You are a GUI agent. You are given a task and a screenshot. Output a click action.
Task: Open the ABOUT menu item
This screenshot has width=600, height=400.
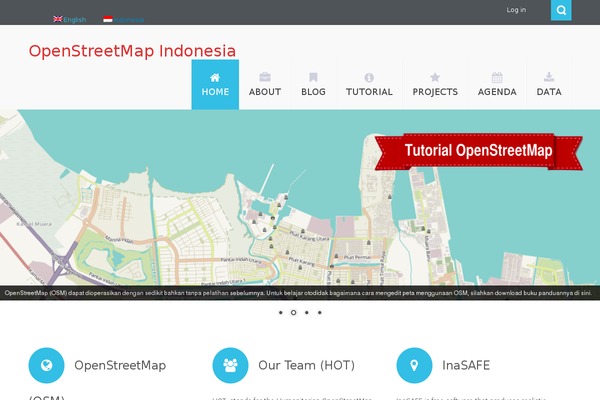tap(265, 85)
